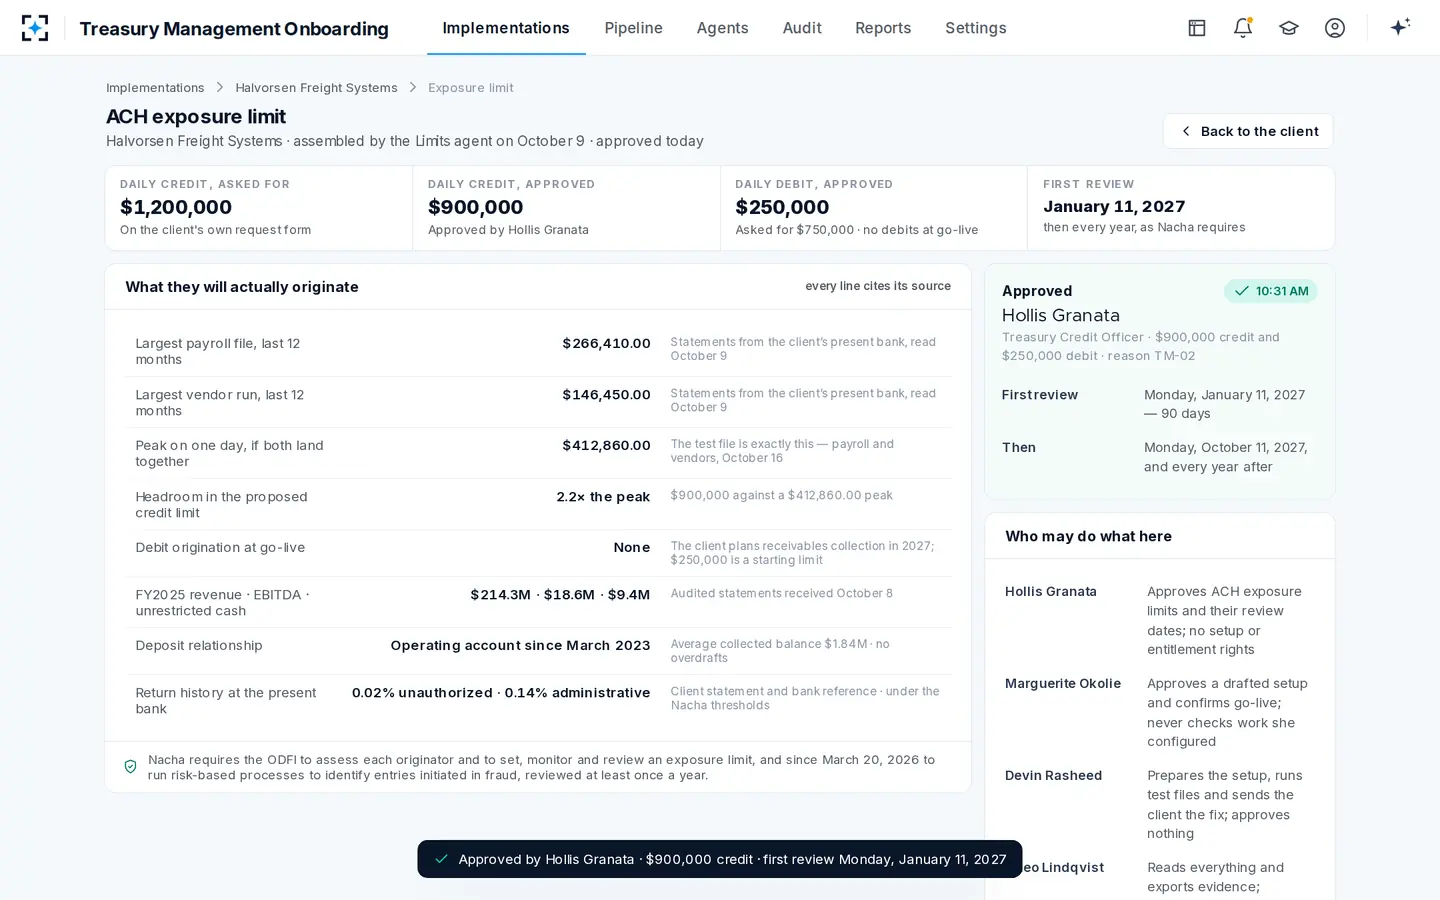Select the $1,200,000 daily credit asked value
Screen dimensions: 1440x900
pos(176,207)
